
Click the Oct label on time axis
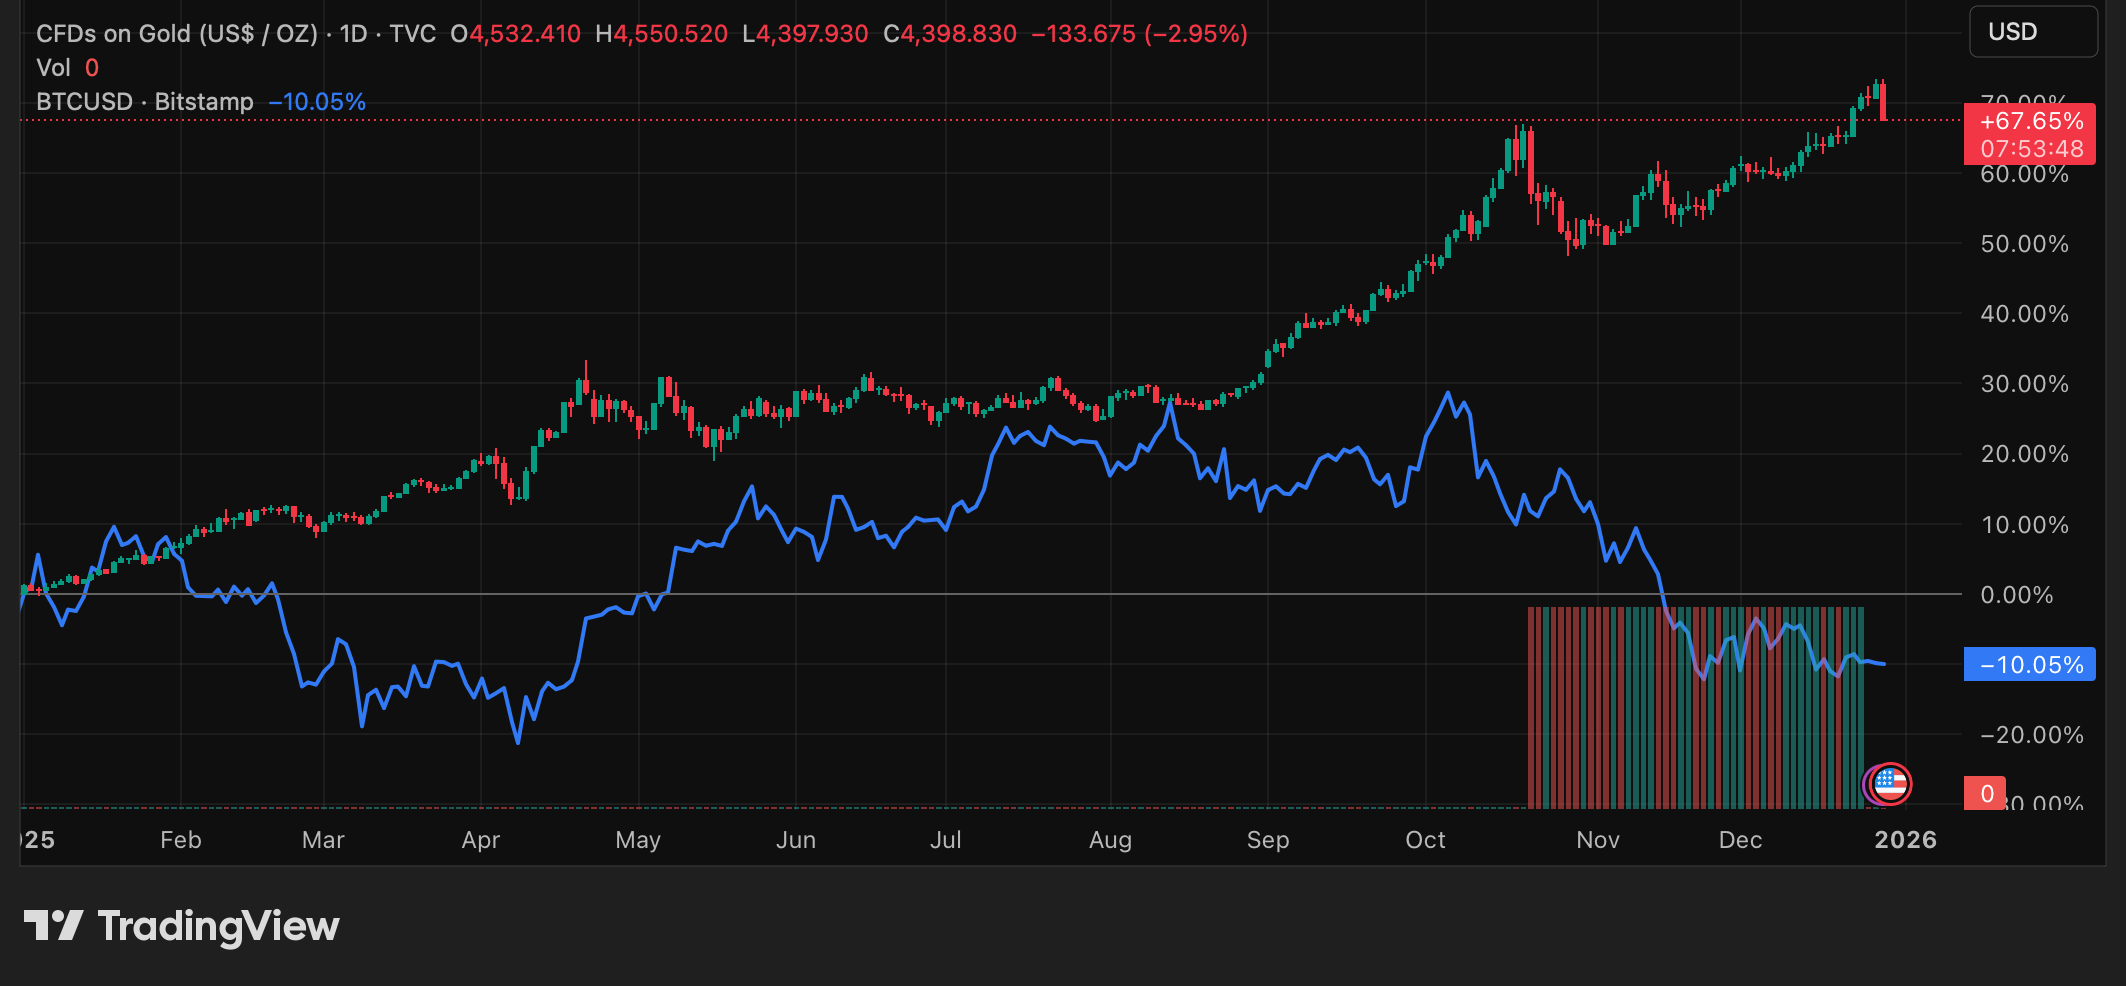pos(1425,840)
